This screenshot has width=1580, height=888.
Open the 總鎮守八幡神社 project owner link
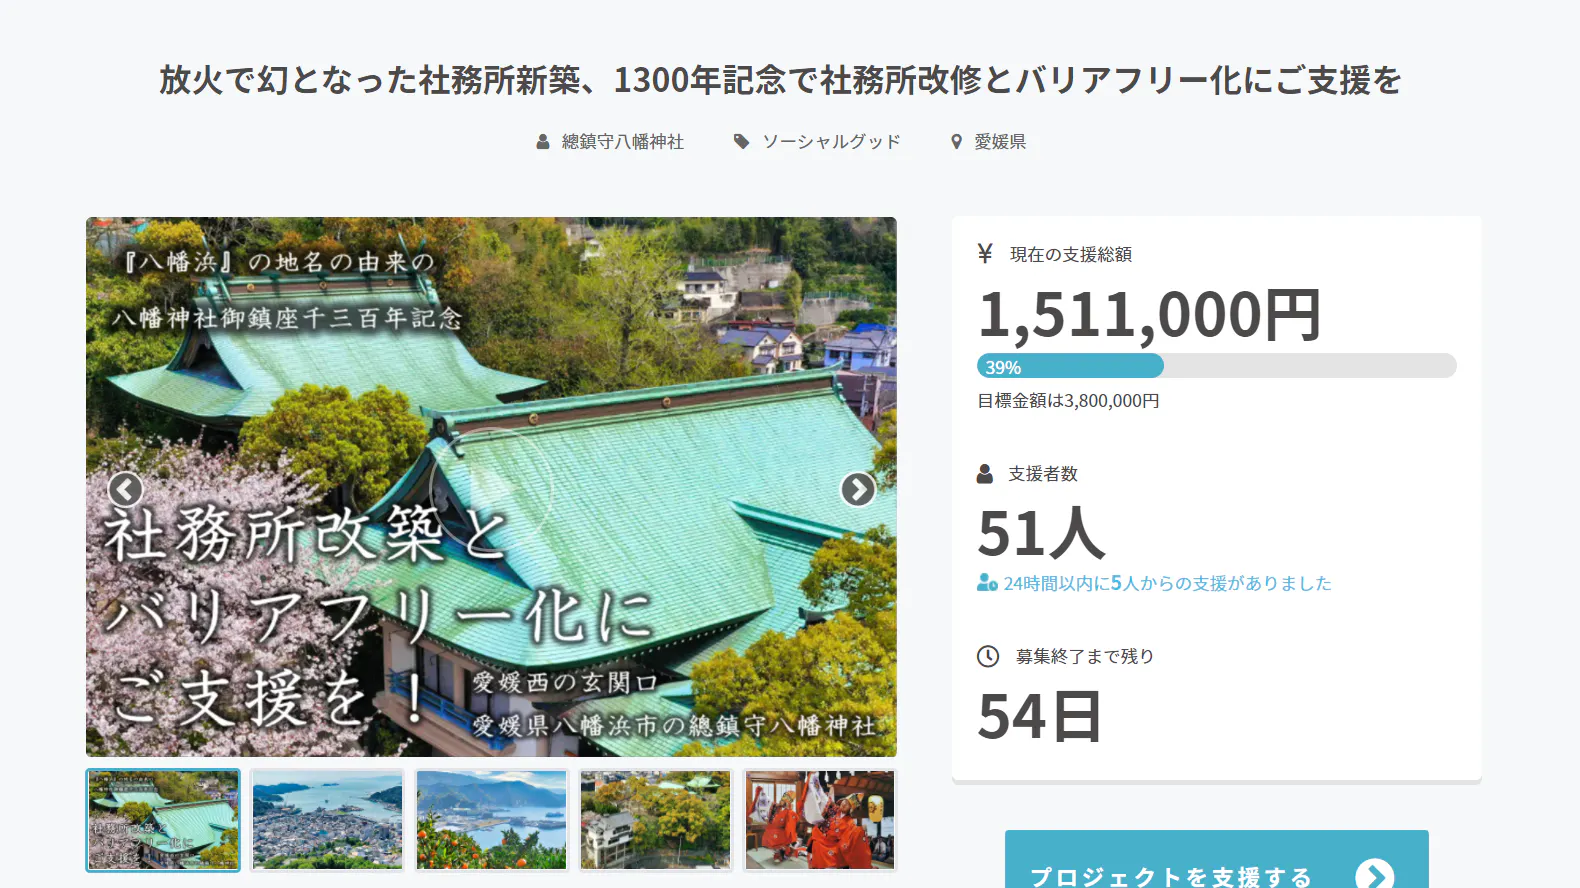click(x=622, y=142)
